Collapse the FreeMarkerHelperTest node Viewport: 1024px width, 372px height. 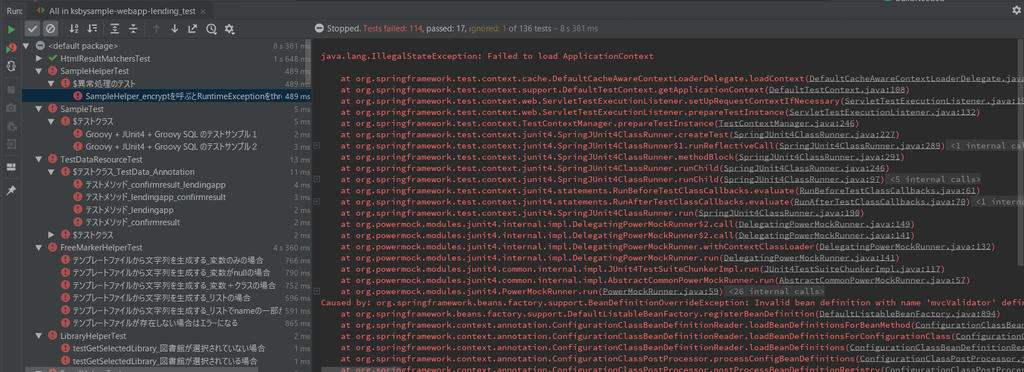point(39,247)
